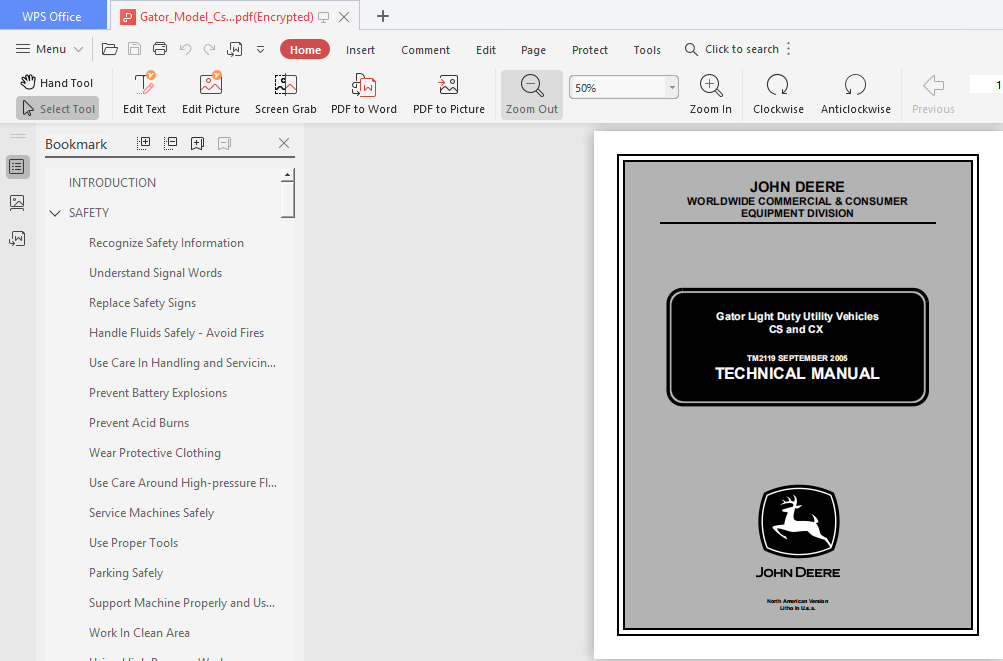
Task: Rotate the page Clockwise
Action: tap(778, 94)
